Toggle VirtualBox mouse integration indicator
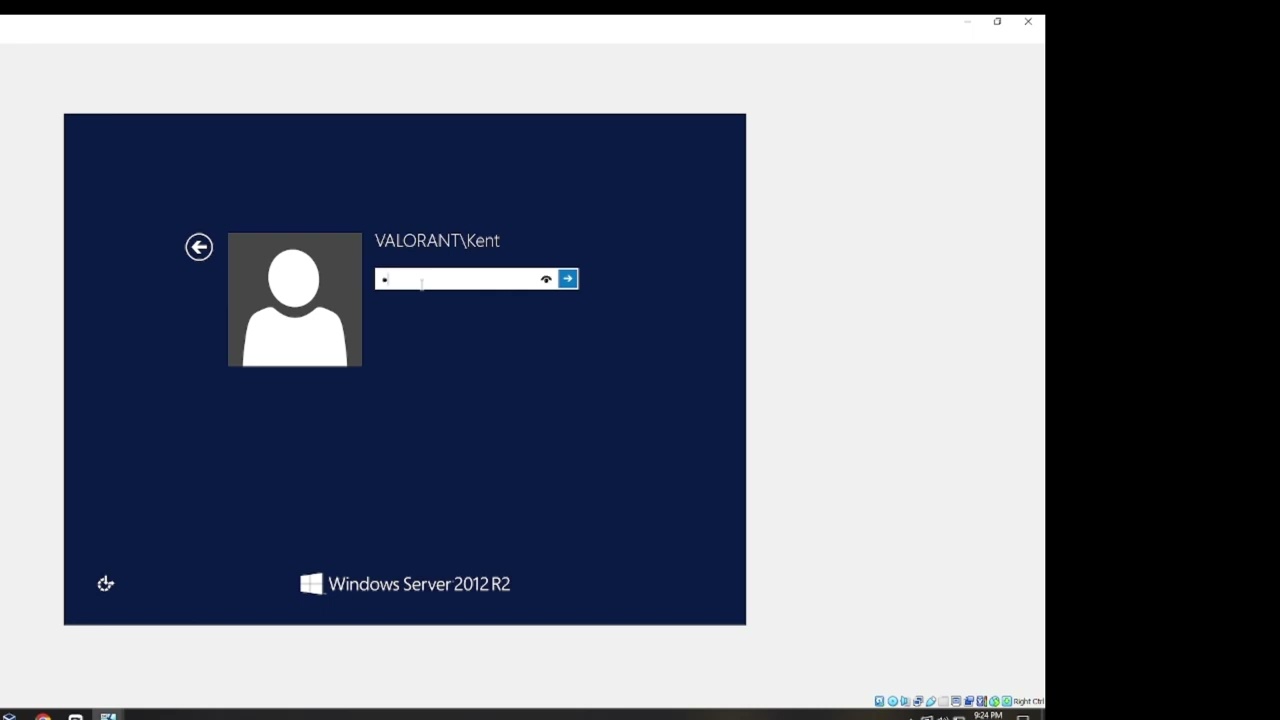Viewport: 1280px width, 720px height. 994,701
